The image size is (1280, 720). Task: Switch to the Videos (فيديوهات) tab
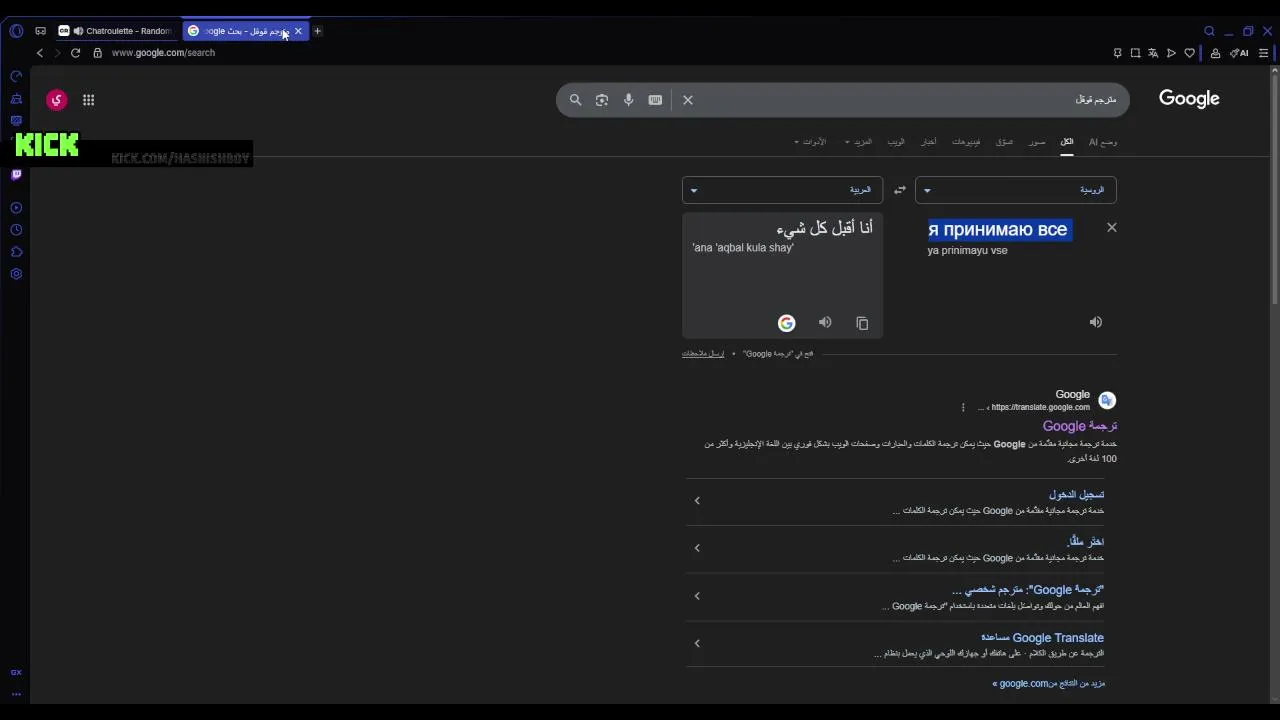966,142
